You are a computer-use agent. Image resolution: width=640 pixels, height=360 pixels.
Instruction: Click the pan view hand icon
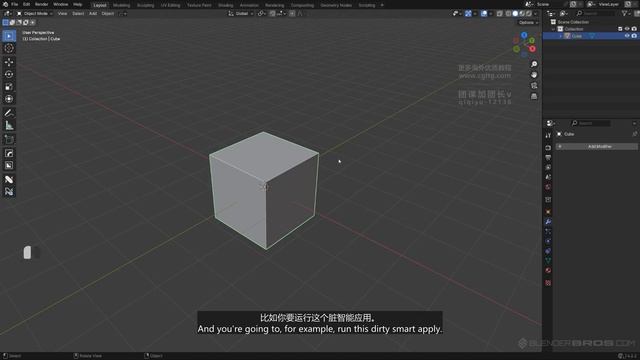534,75
